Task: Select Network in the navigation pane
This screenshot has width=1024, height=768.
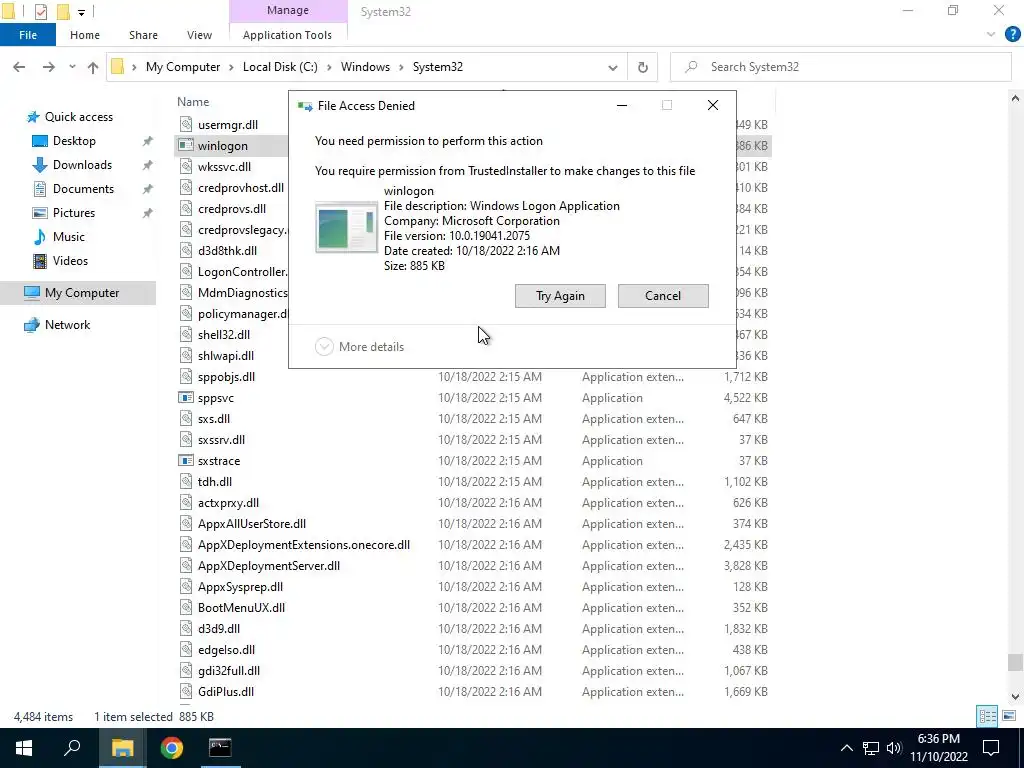Action: [x=67, y=325]
